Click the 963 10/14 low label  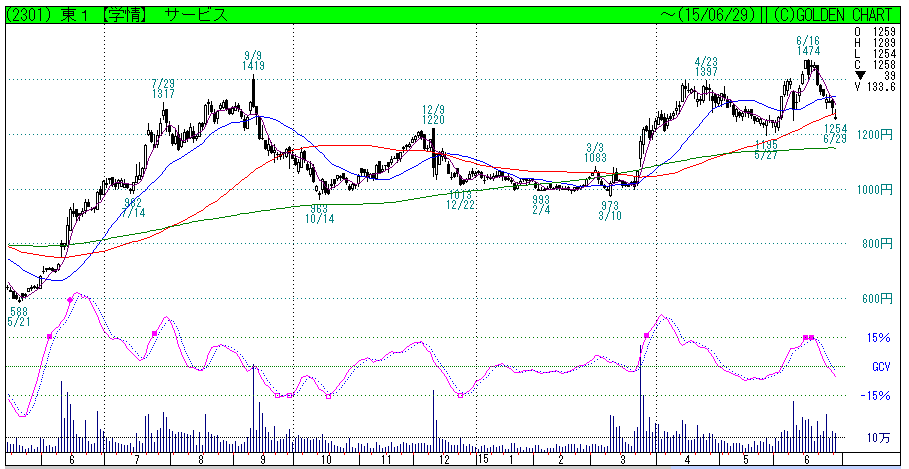tap(319, 213)
